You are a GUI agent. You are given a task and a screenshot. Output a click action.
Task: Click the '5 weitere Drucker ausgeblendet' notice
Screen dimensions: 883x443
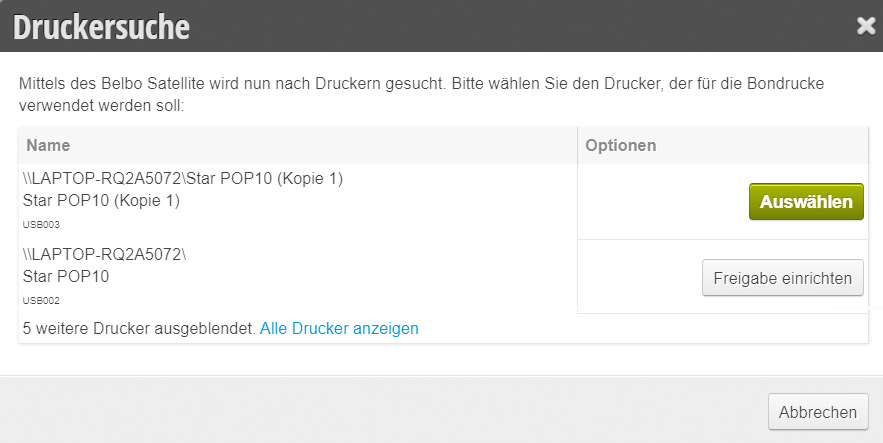point(139,328)
